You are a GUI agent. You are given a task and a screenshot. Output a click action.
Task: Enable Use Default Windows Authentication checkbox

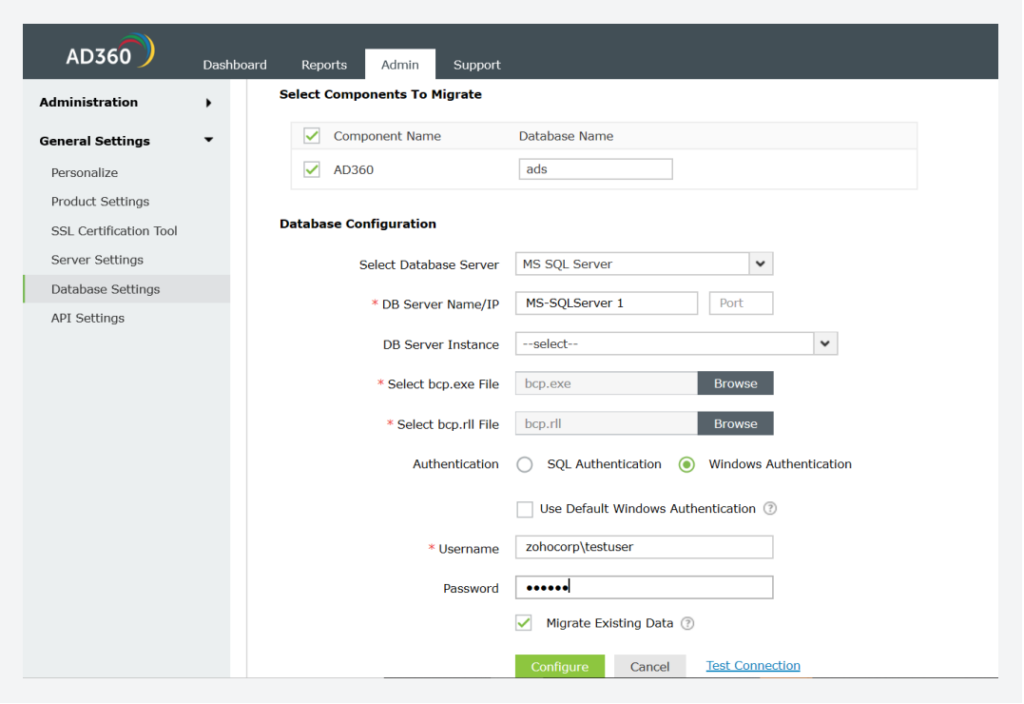[524, 509]
